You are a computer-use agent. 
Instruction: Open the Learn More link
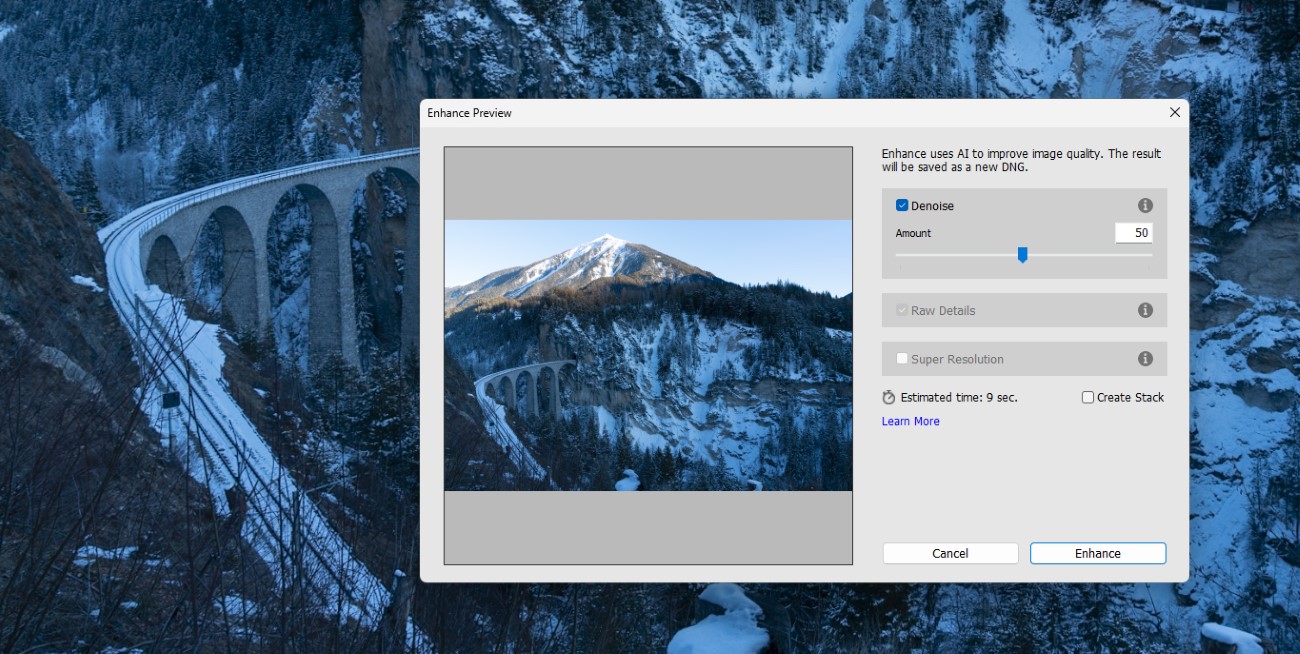tap(910, 422)
